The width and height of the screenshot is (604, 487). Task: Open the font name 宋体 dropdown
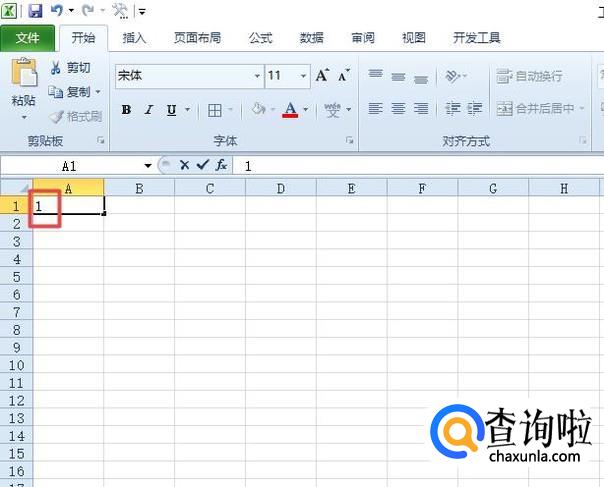pos(257,76)
